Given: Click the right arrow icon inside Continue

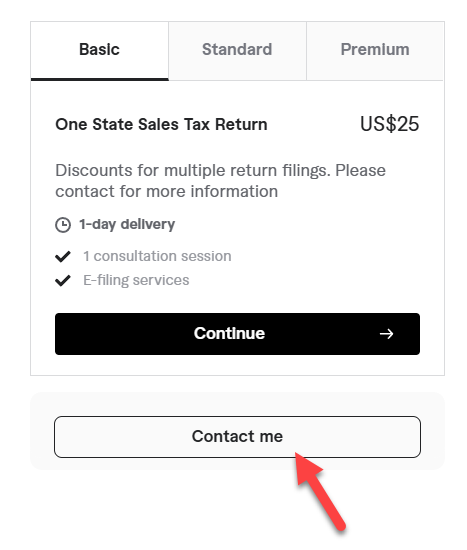Looking at the screenshot, I should pyautogui.click(x=386, y=334).
